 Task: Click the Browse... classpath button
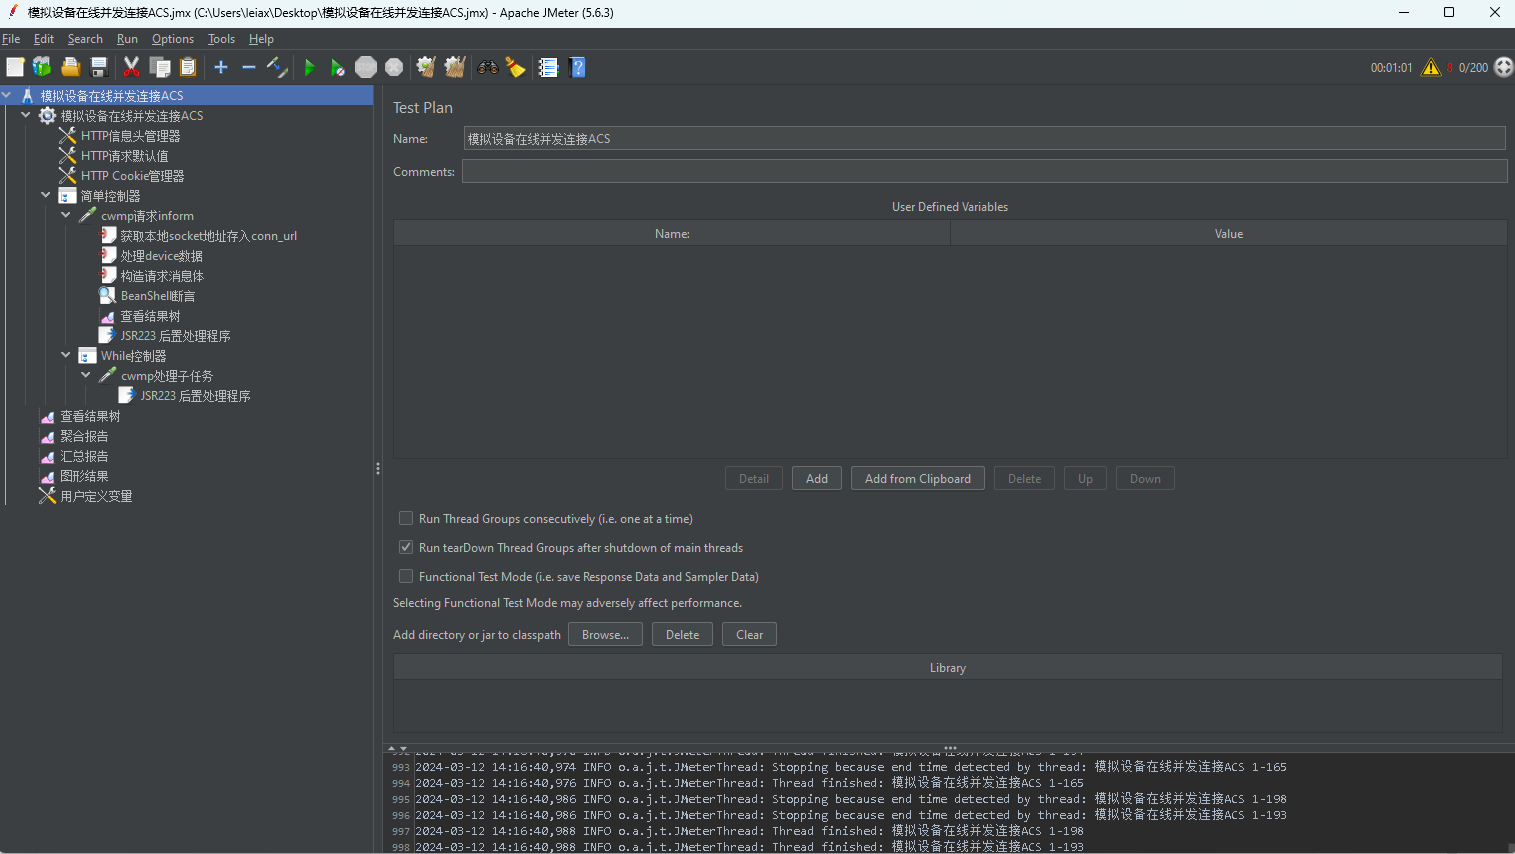pyautogui.click(x=605, y=634)
